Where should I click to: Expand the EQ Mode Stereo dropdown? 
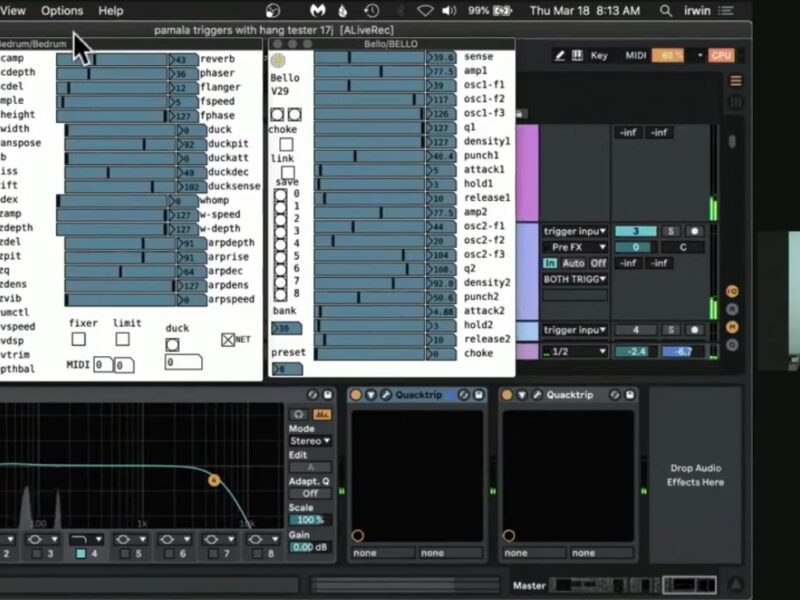tap(310, 441)
